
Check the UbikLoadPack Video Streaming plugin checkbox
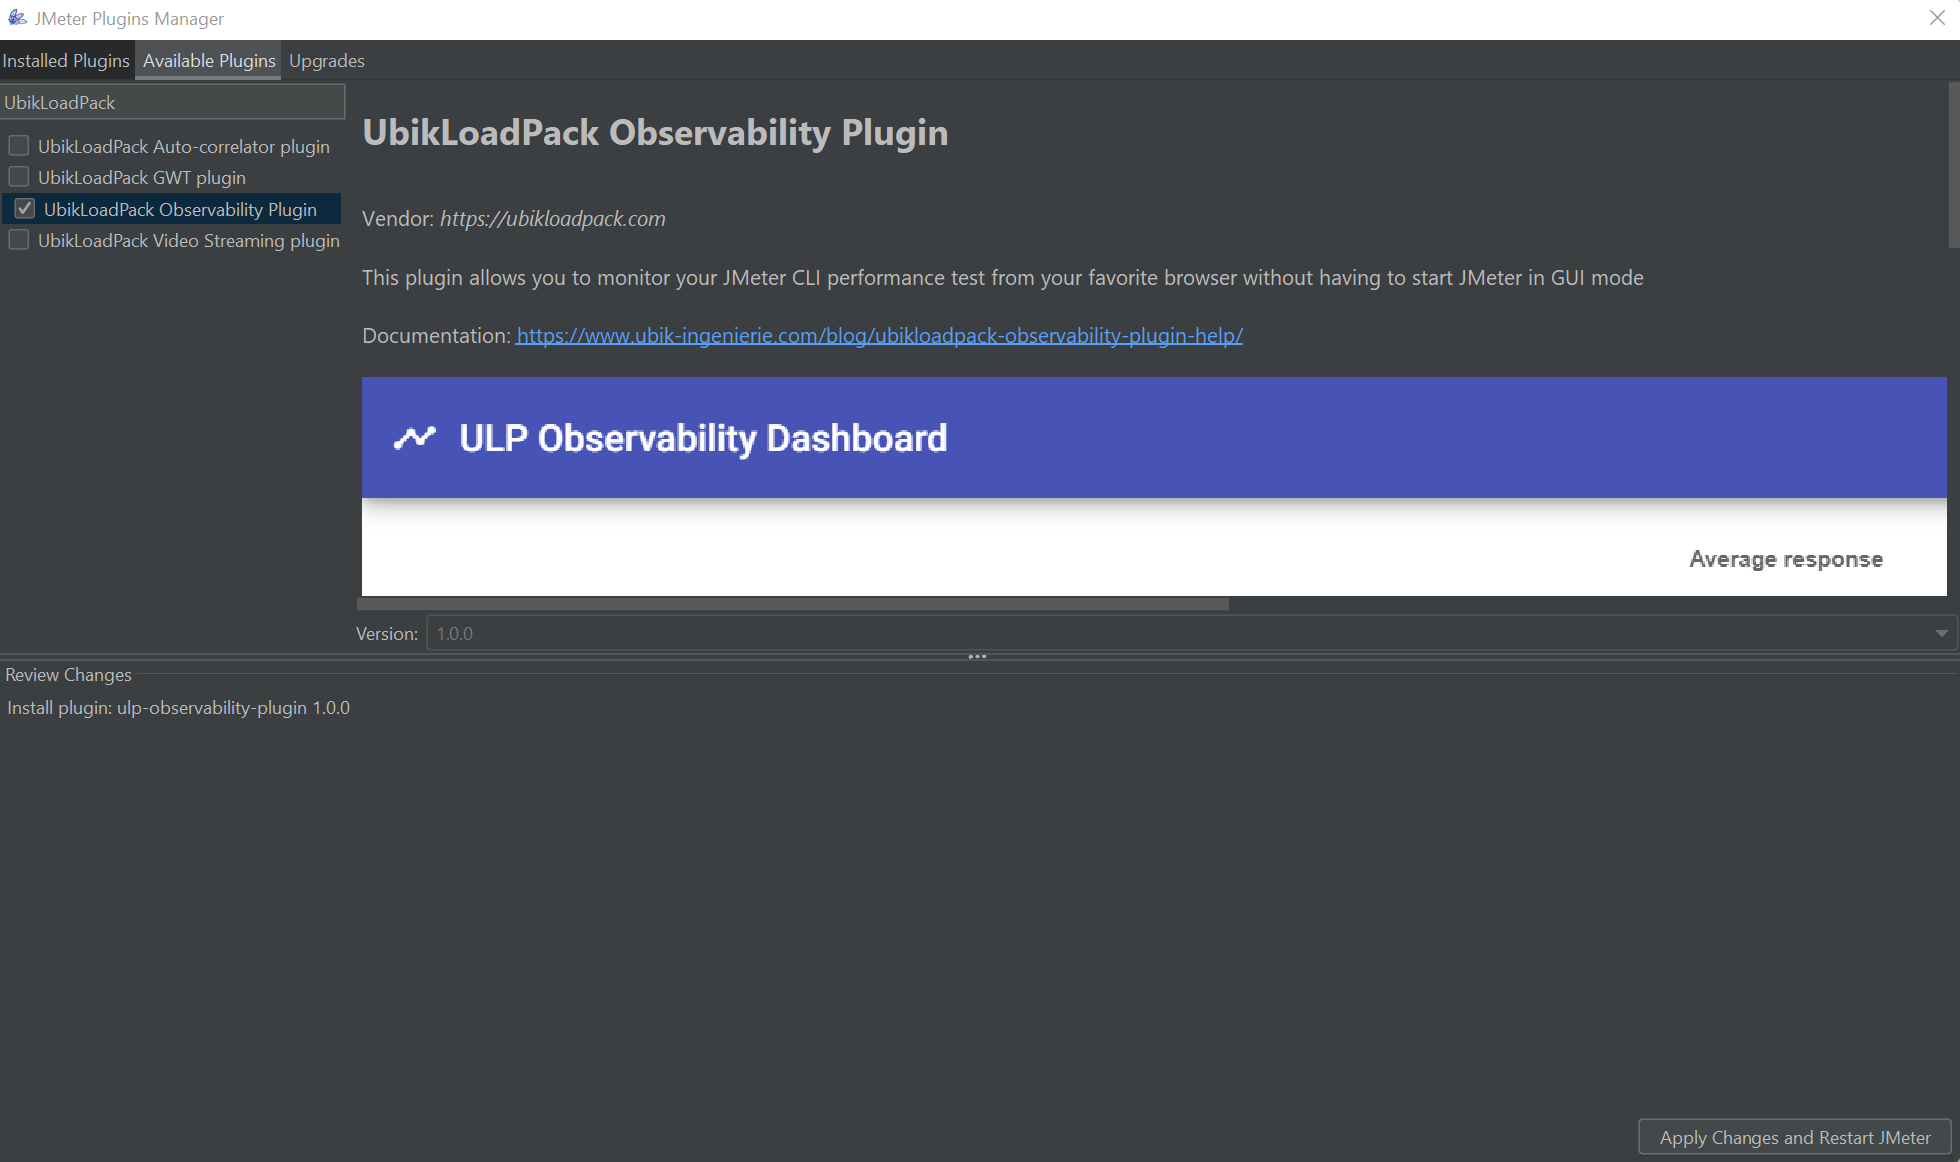(x=19, y=240)
